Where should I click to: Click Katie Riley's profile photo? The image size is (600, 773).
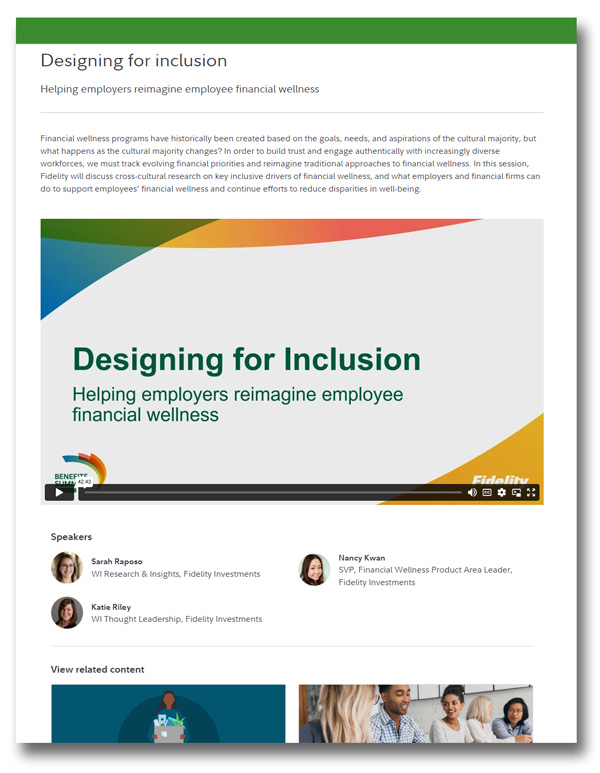(67, 612)
